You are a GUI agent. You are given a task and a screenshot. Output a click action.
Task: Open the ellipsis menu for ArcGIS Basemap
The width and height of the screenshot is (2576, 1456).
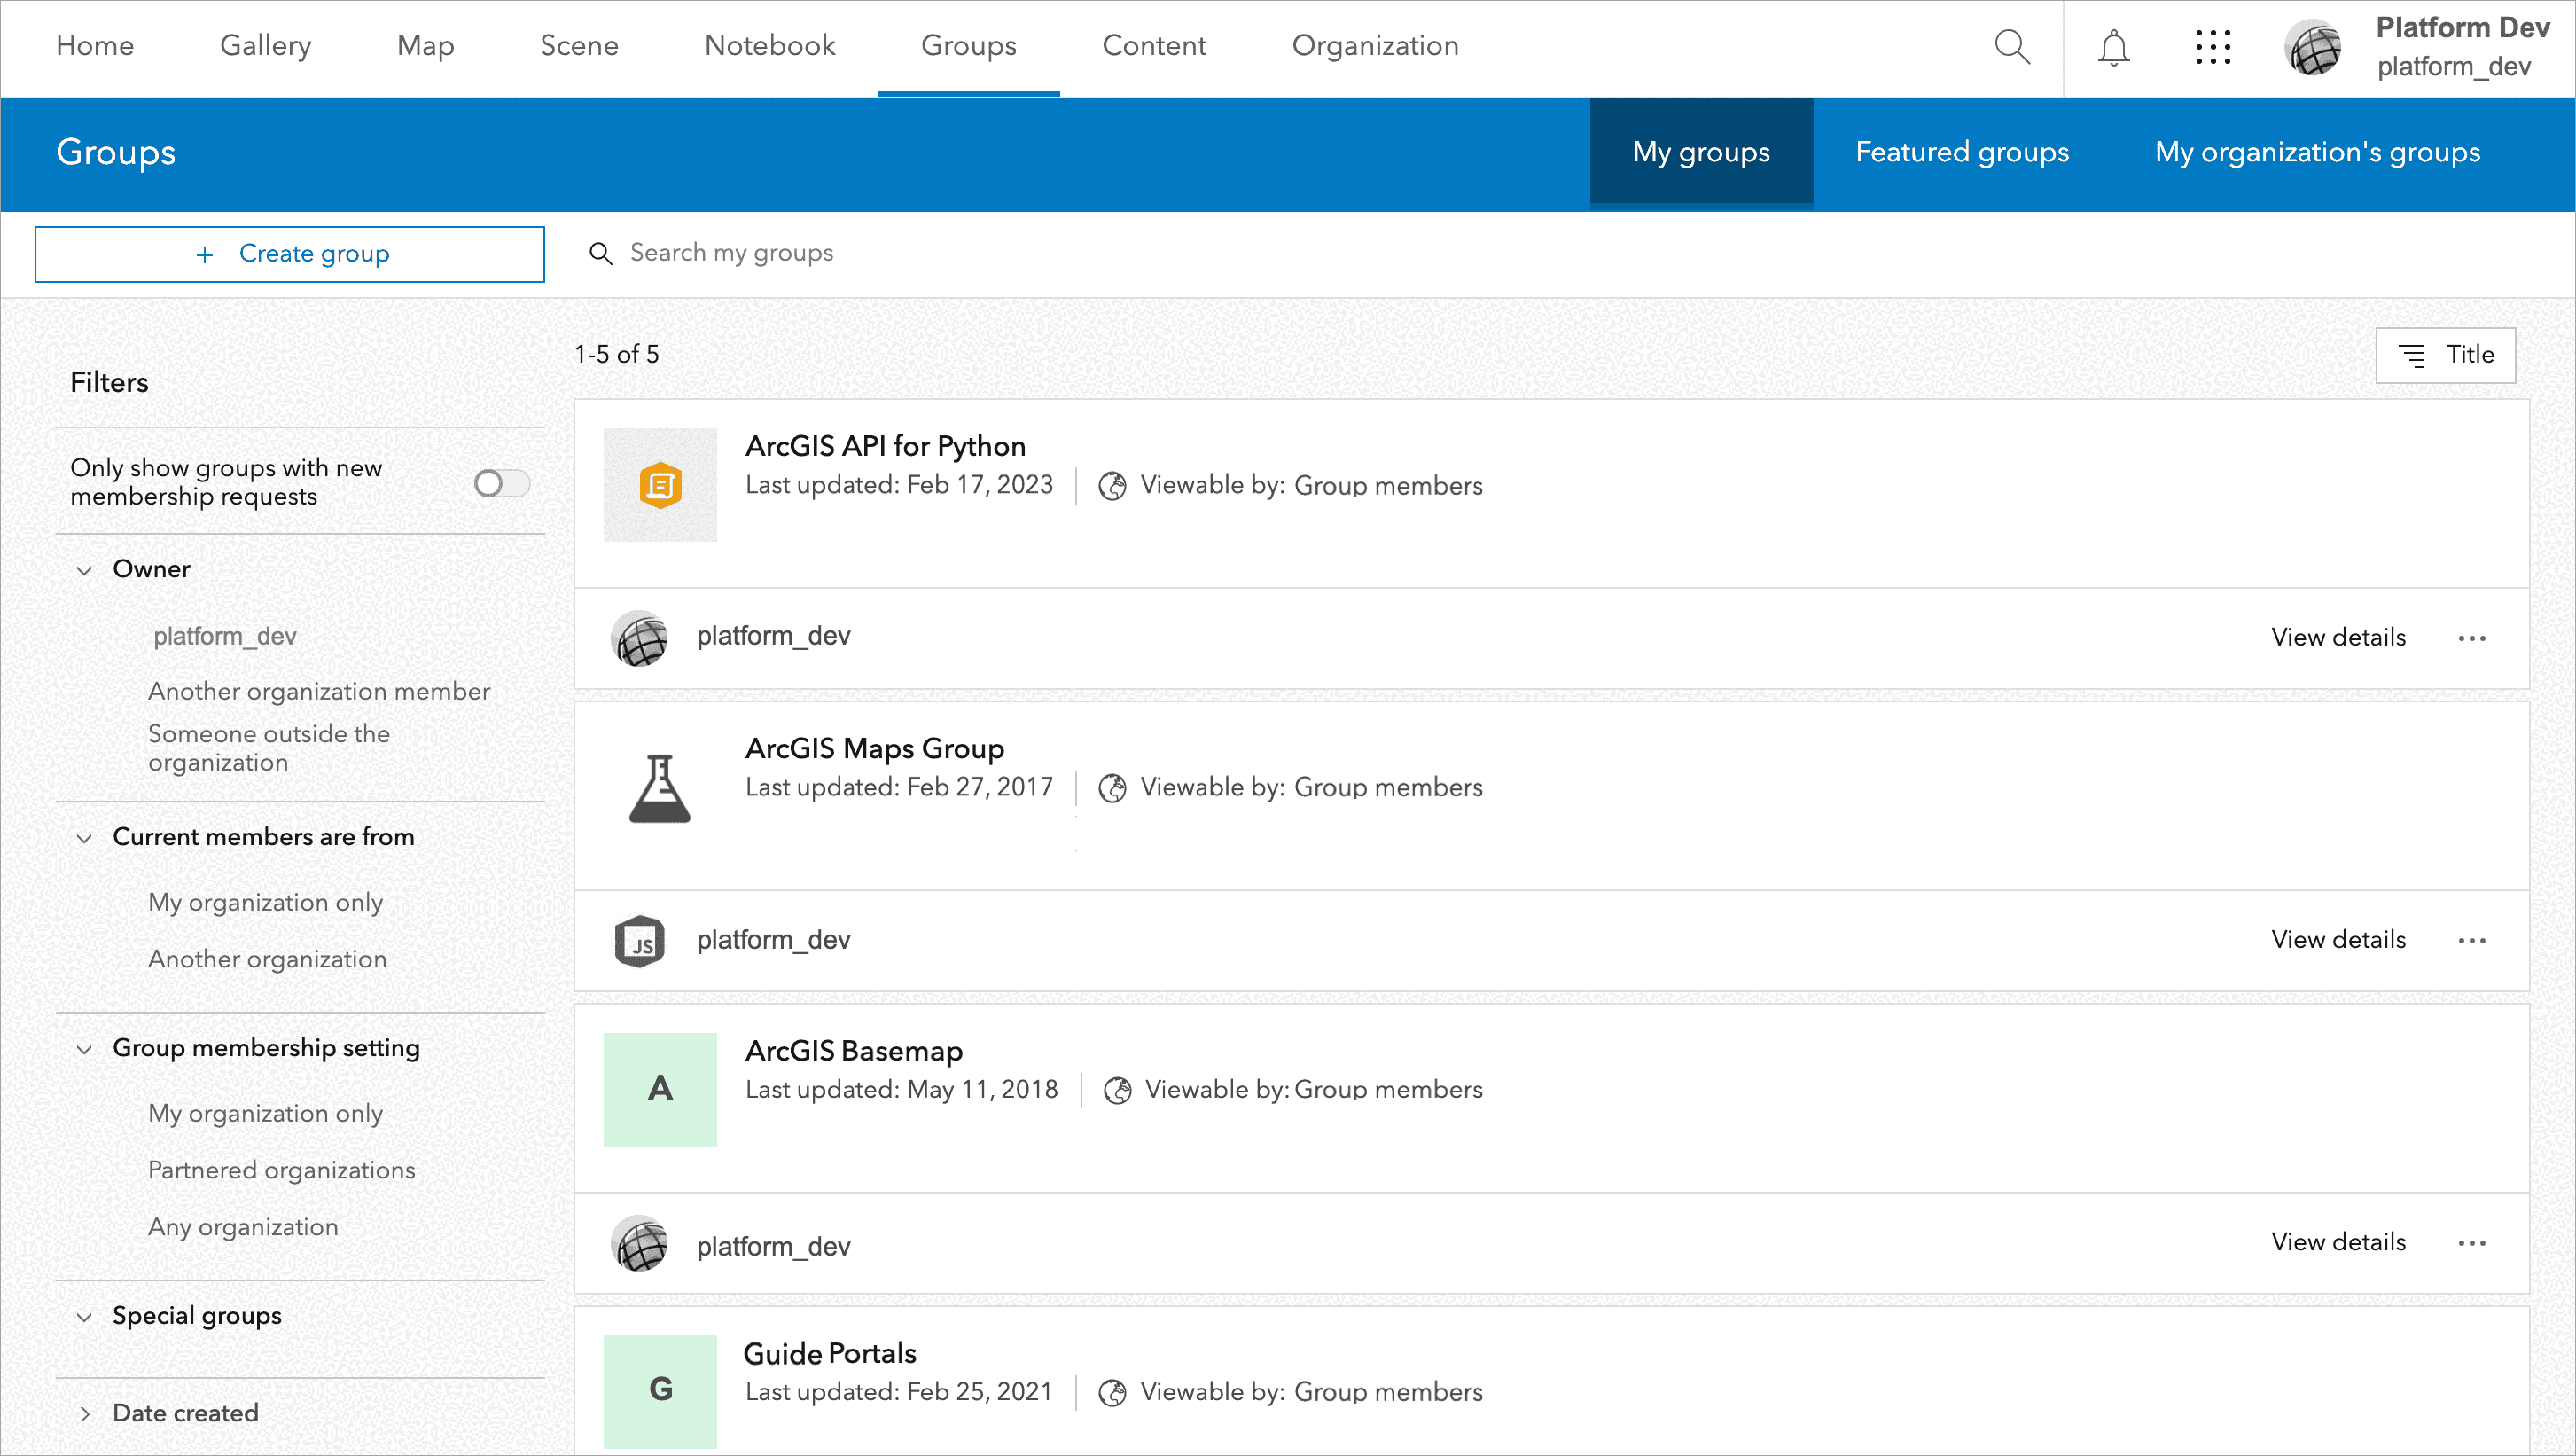pyautogui.click(x=2473, y=1242)
